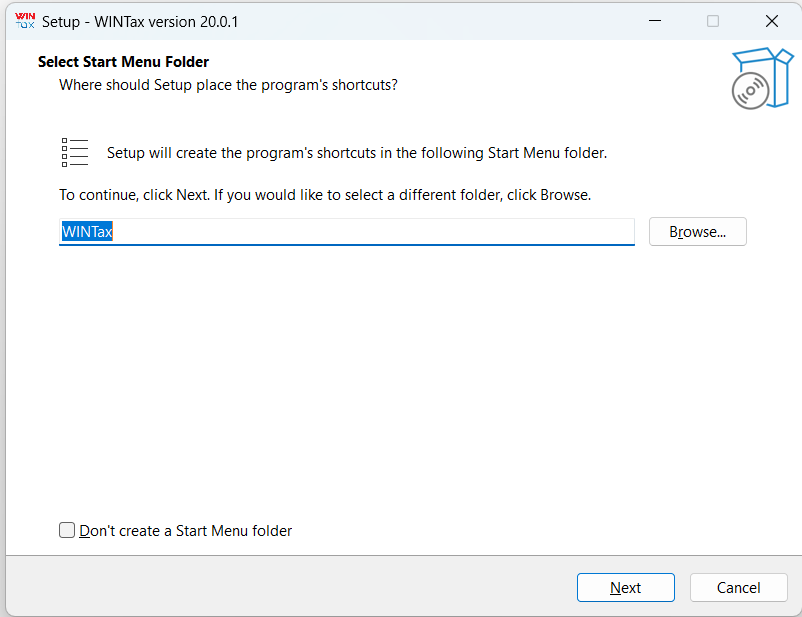The image size is (802, 617).
Task: Click the 'Setup will create the program's shortcuts' sentence
Action: [x=357, y=153]
